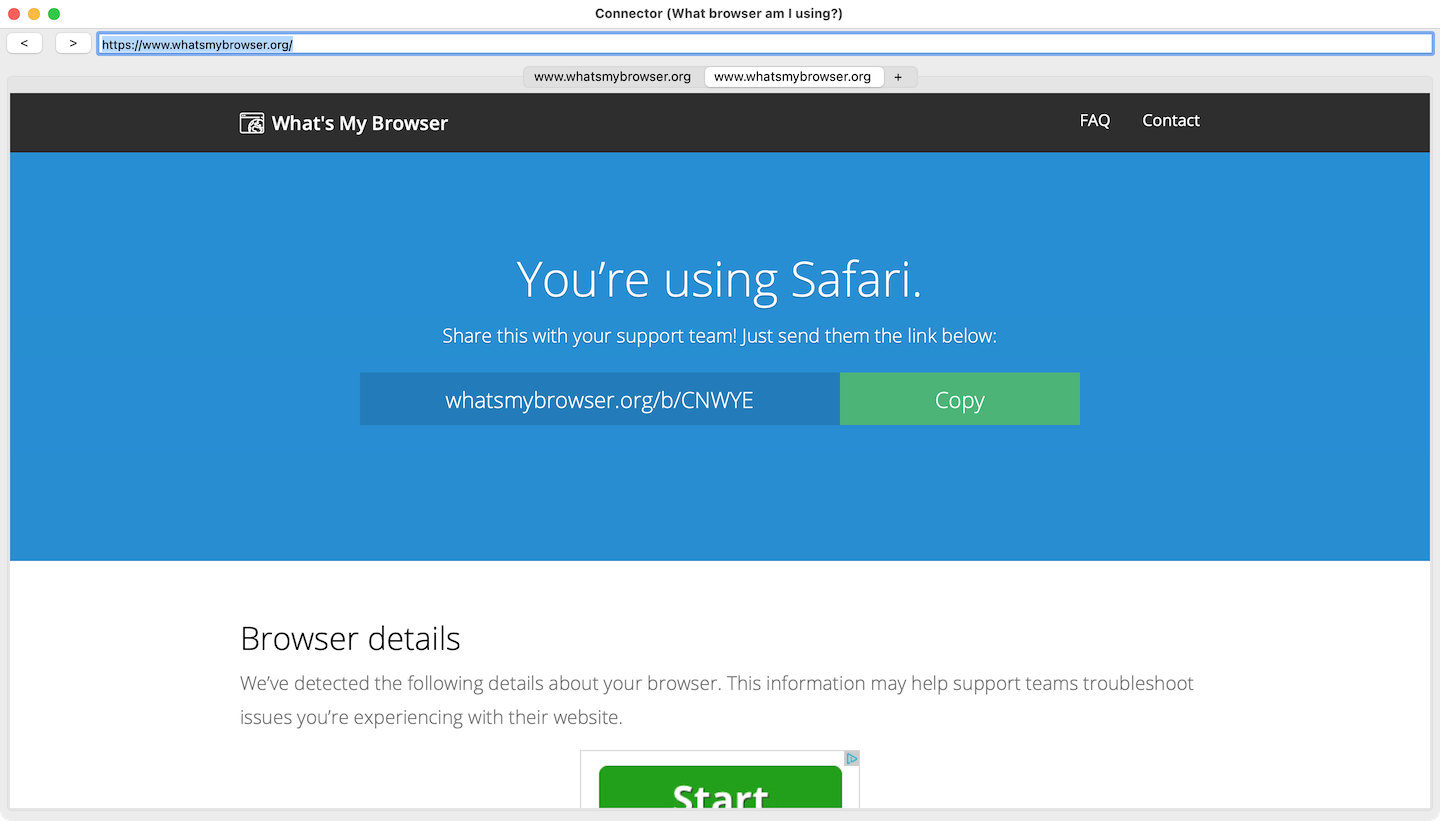1440x821 pixels.
Task: Select the second www.whatsmybrowser.org tab
Action: point(793,77)
